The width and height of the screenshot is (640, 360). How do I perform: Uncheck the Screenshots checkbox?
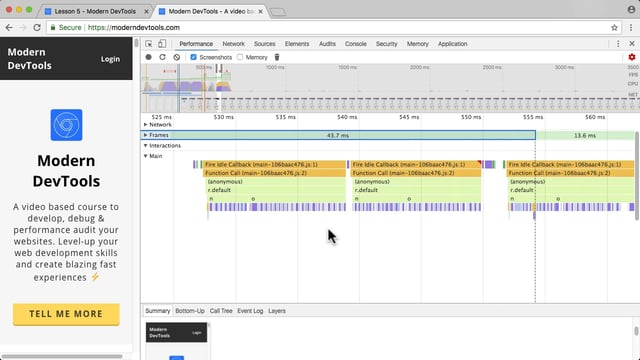tap(193, 57)
